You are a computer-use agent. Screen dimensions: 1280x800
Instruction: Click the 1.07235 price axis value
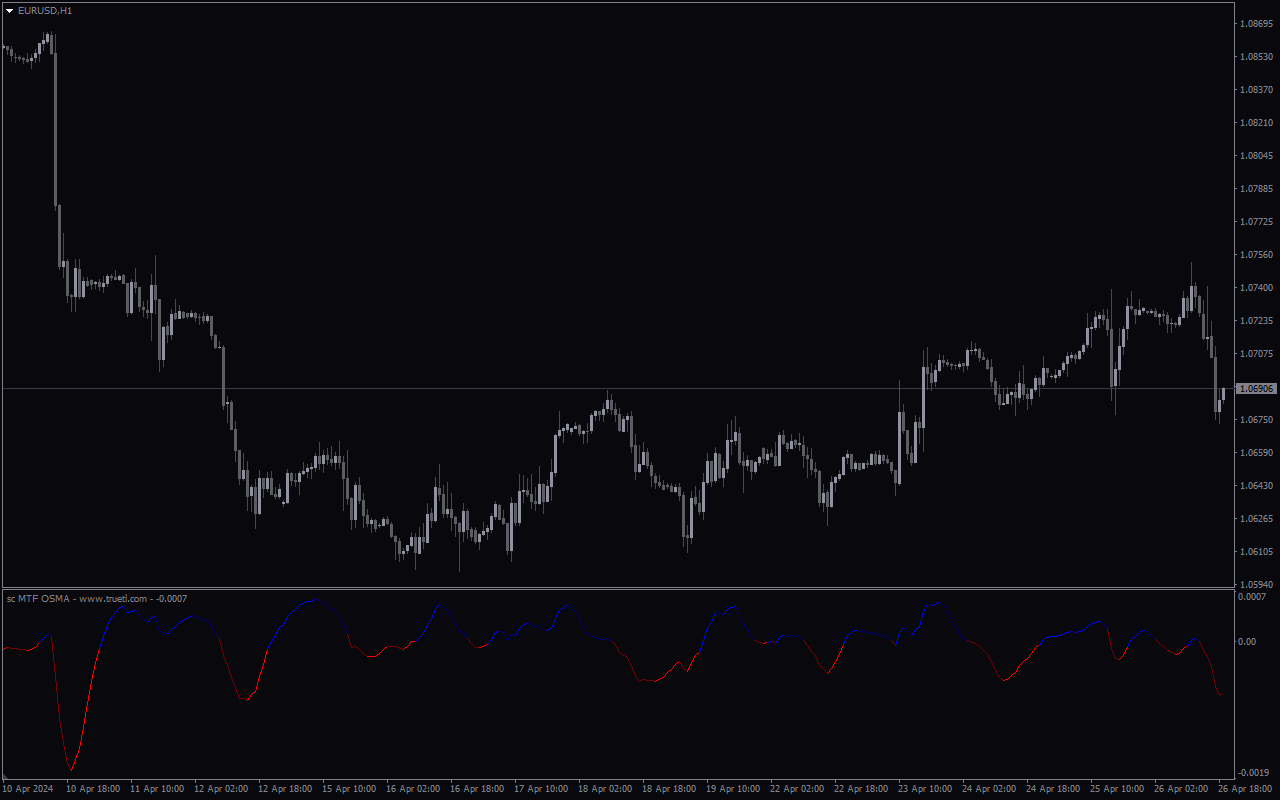point(1257,320)
